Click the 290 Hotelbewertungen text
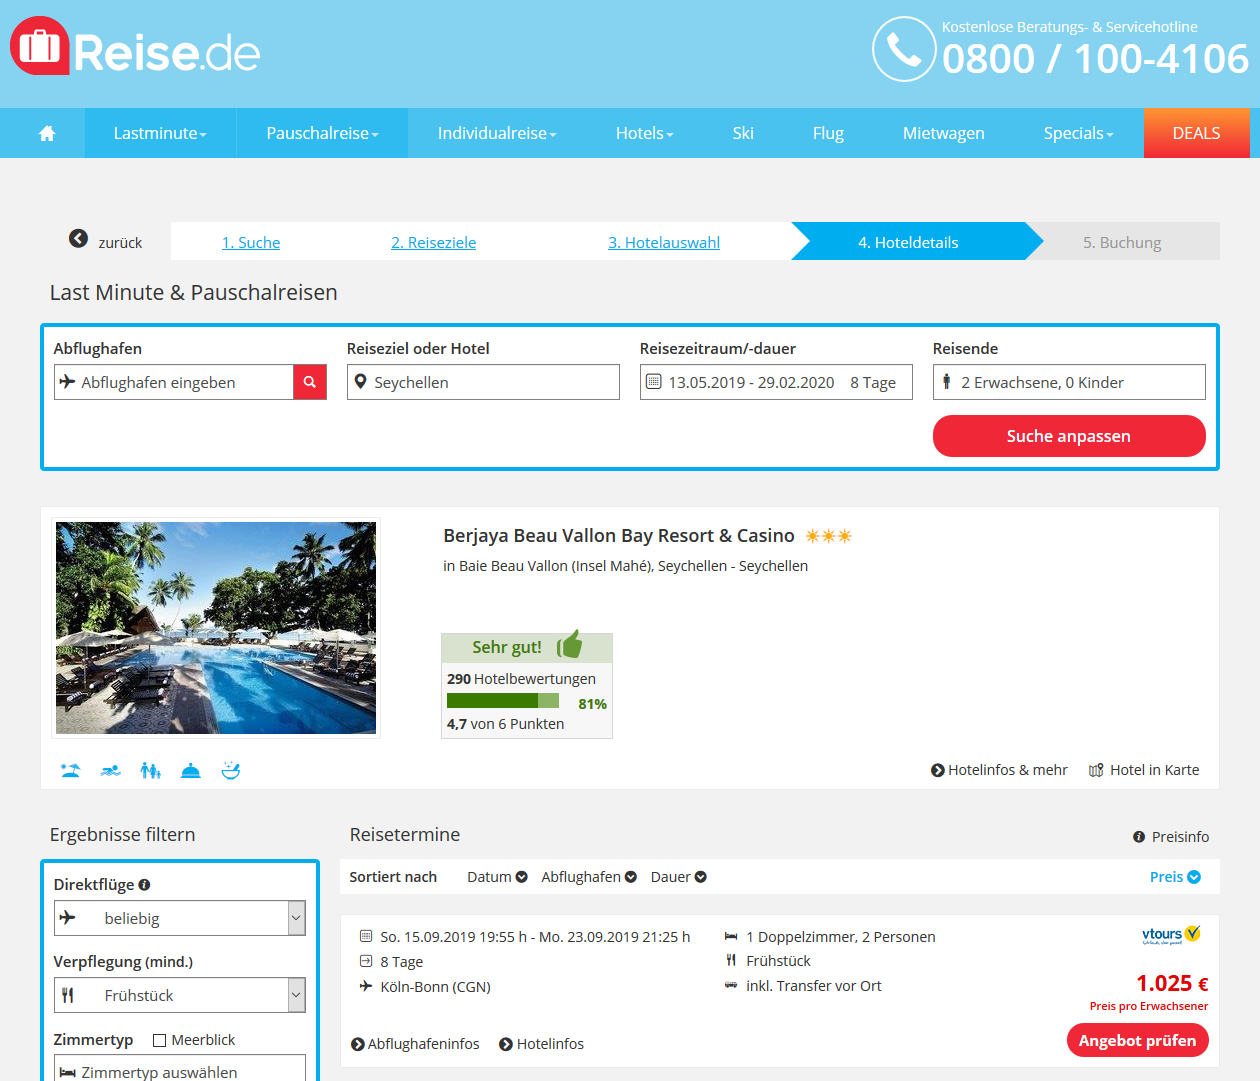The image size is (1260, 1081). tap(521, 679)
